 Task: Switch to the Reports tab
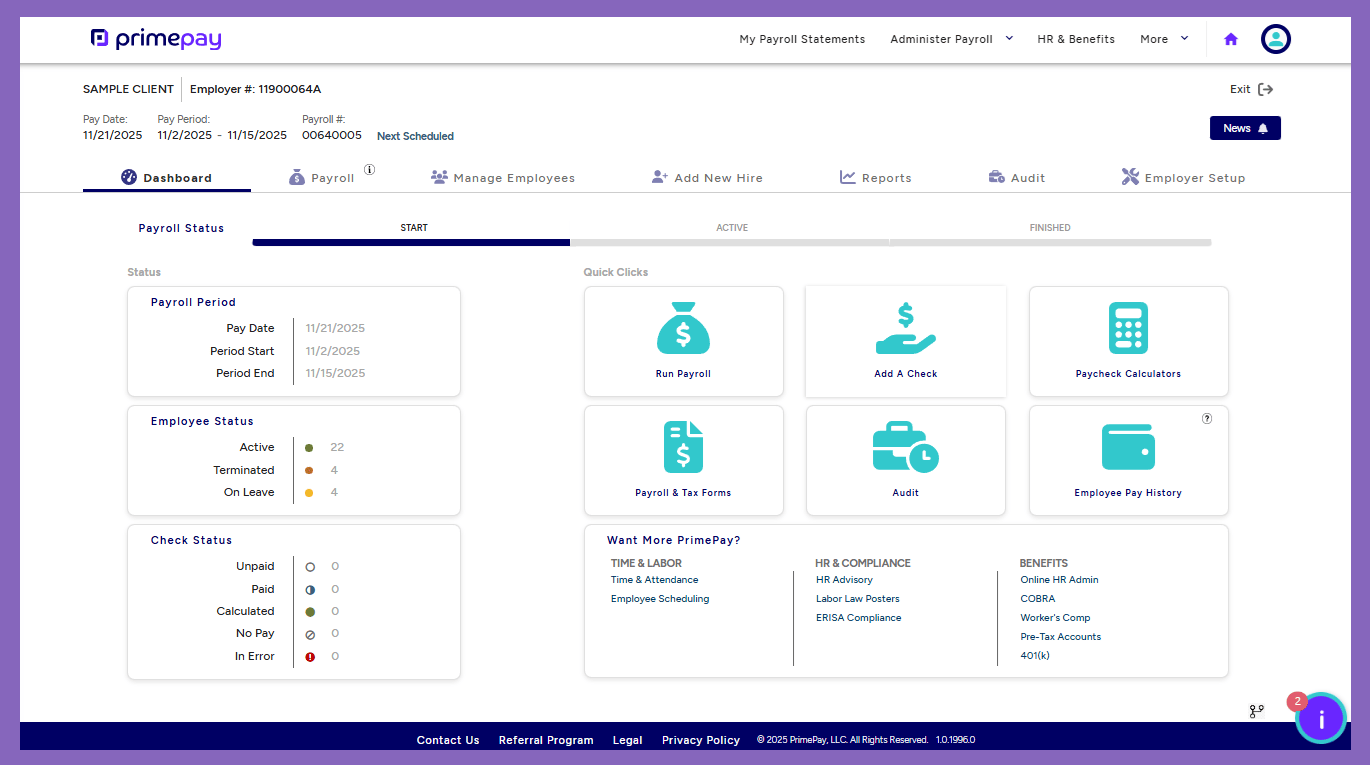(875, 177)
